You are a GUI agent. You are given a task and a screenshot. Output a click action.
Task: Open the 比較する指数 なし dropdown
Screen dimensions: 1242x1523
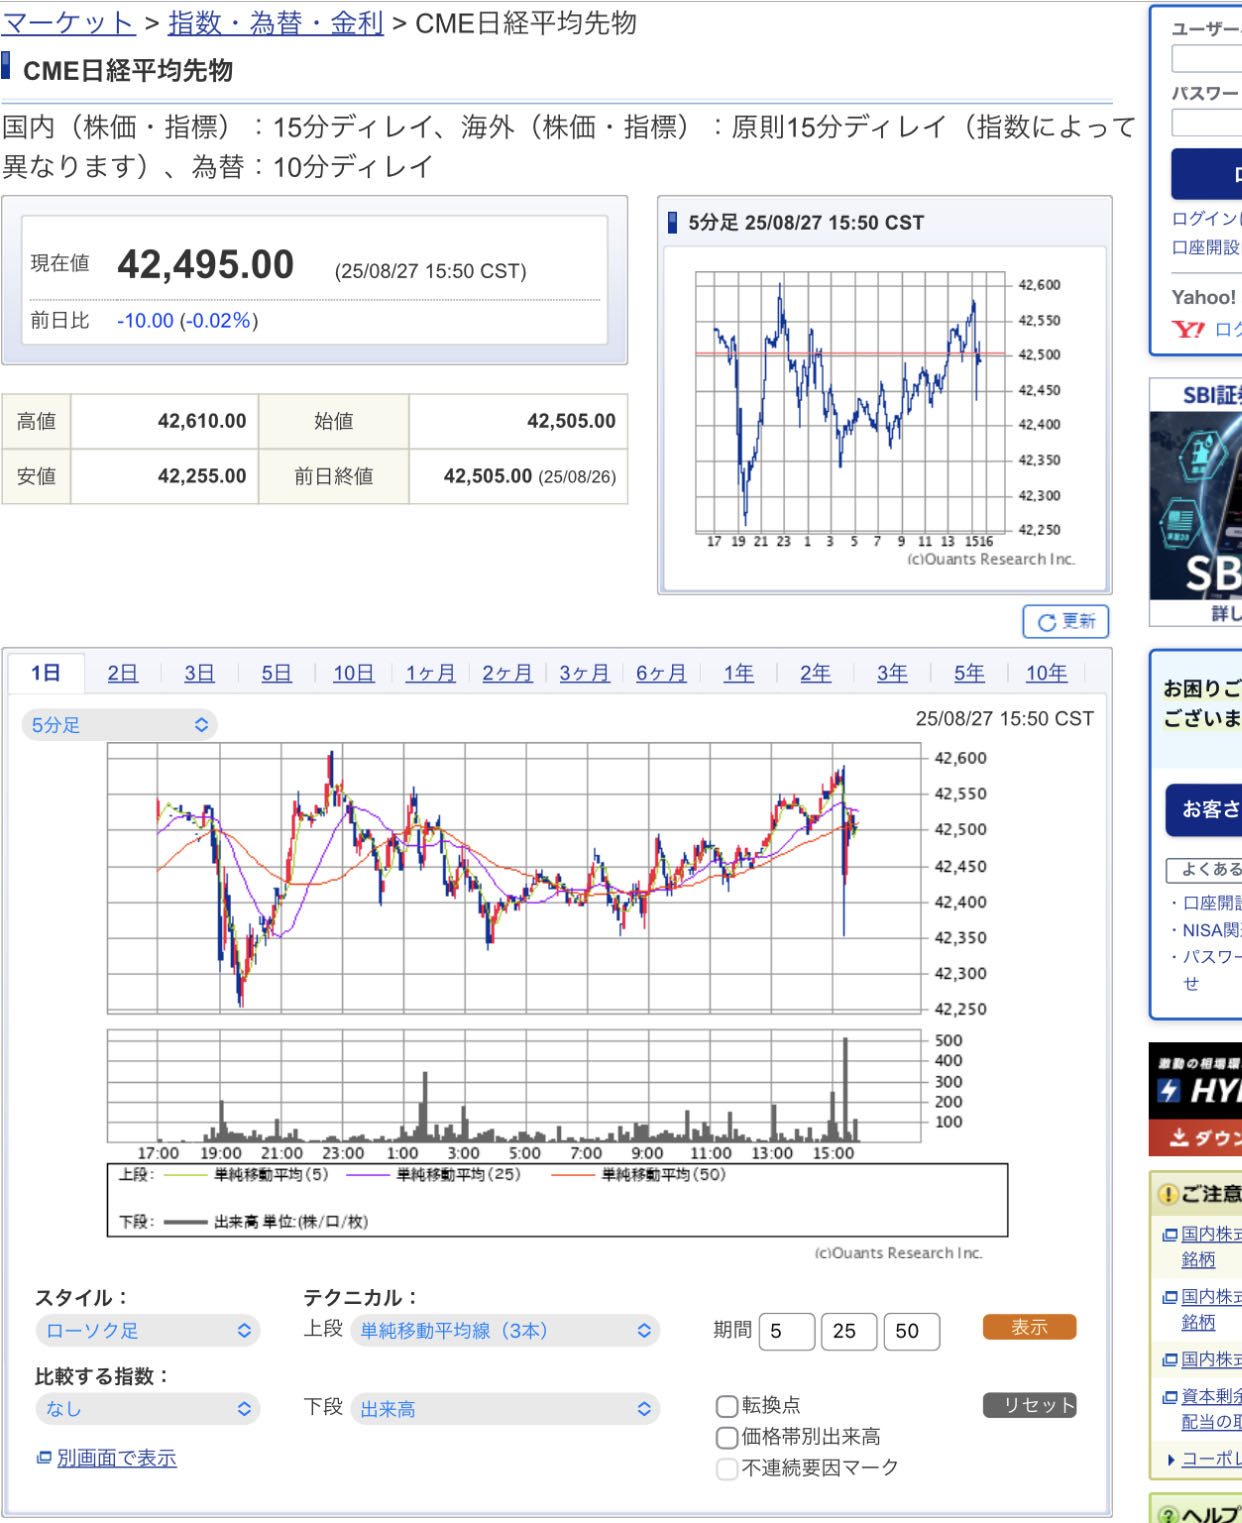pos(147,1409)
